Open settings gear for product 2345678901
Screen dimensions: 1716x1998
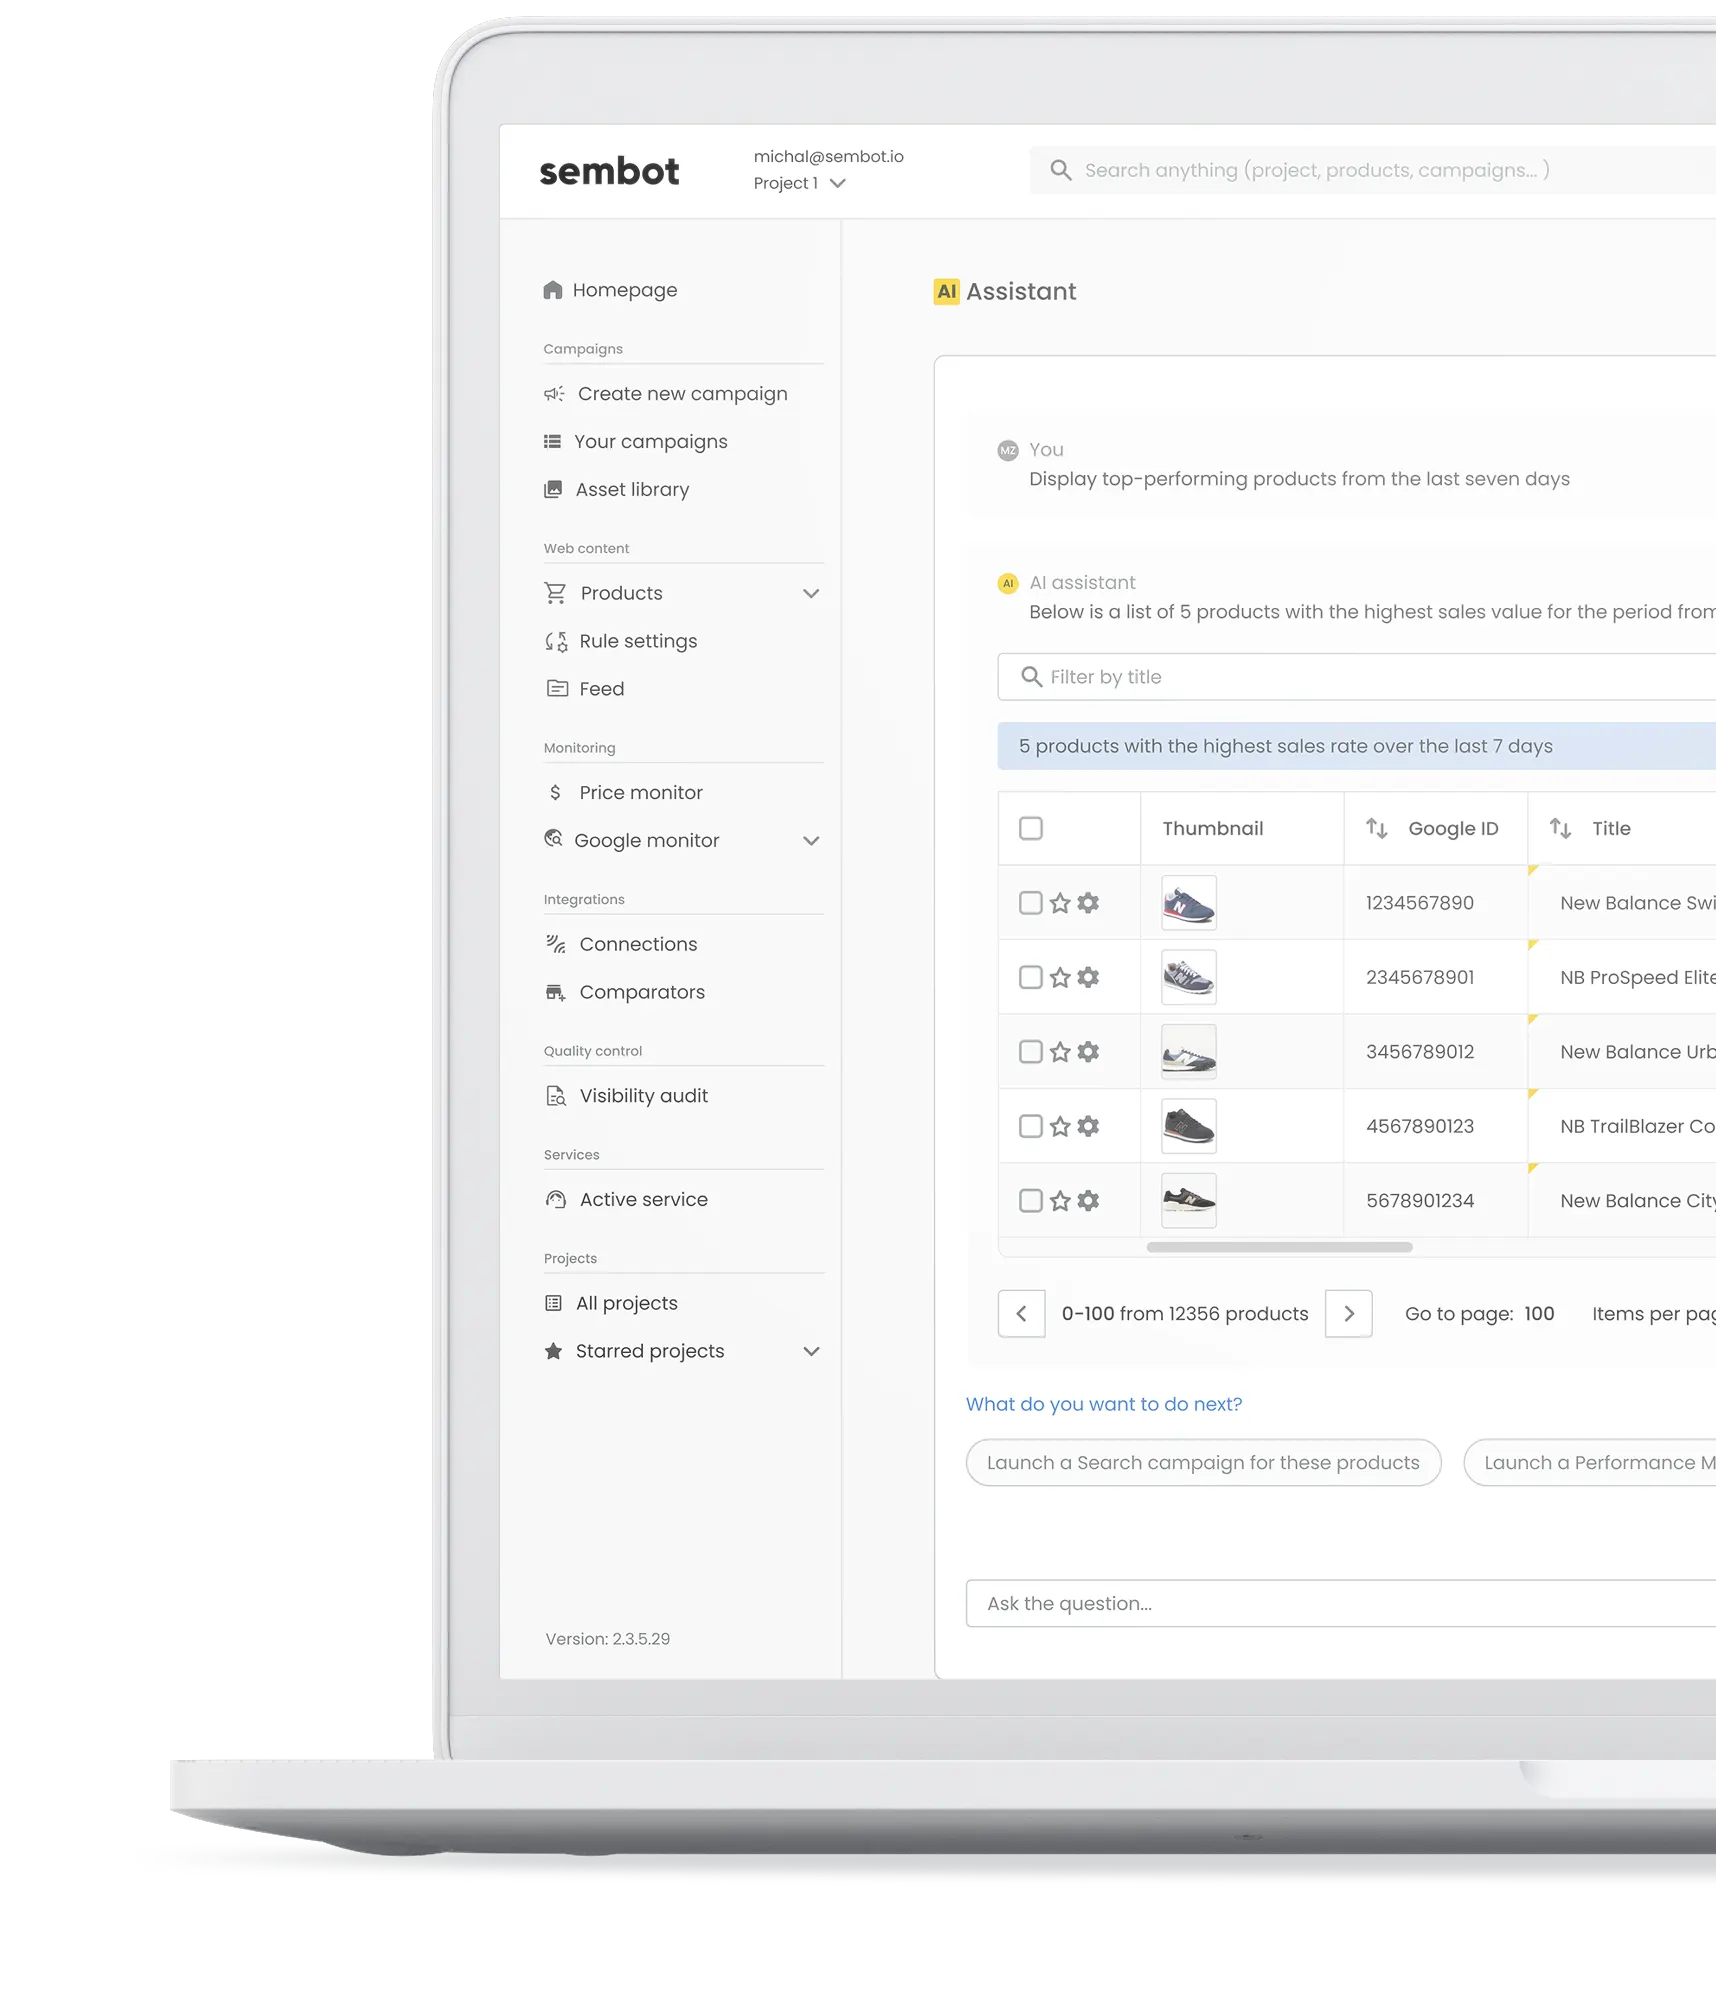[1088, 977]
